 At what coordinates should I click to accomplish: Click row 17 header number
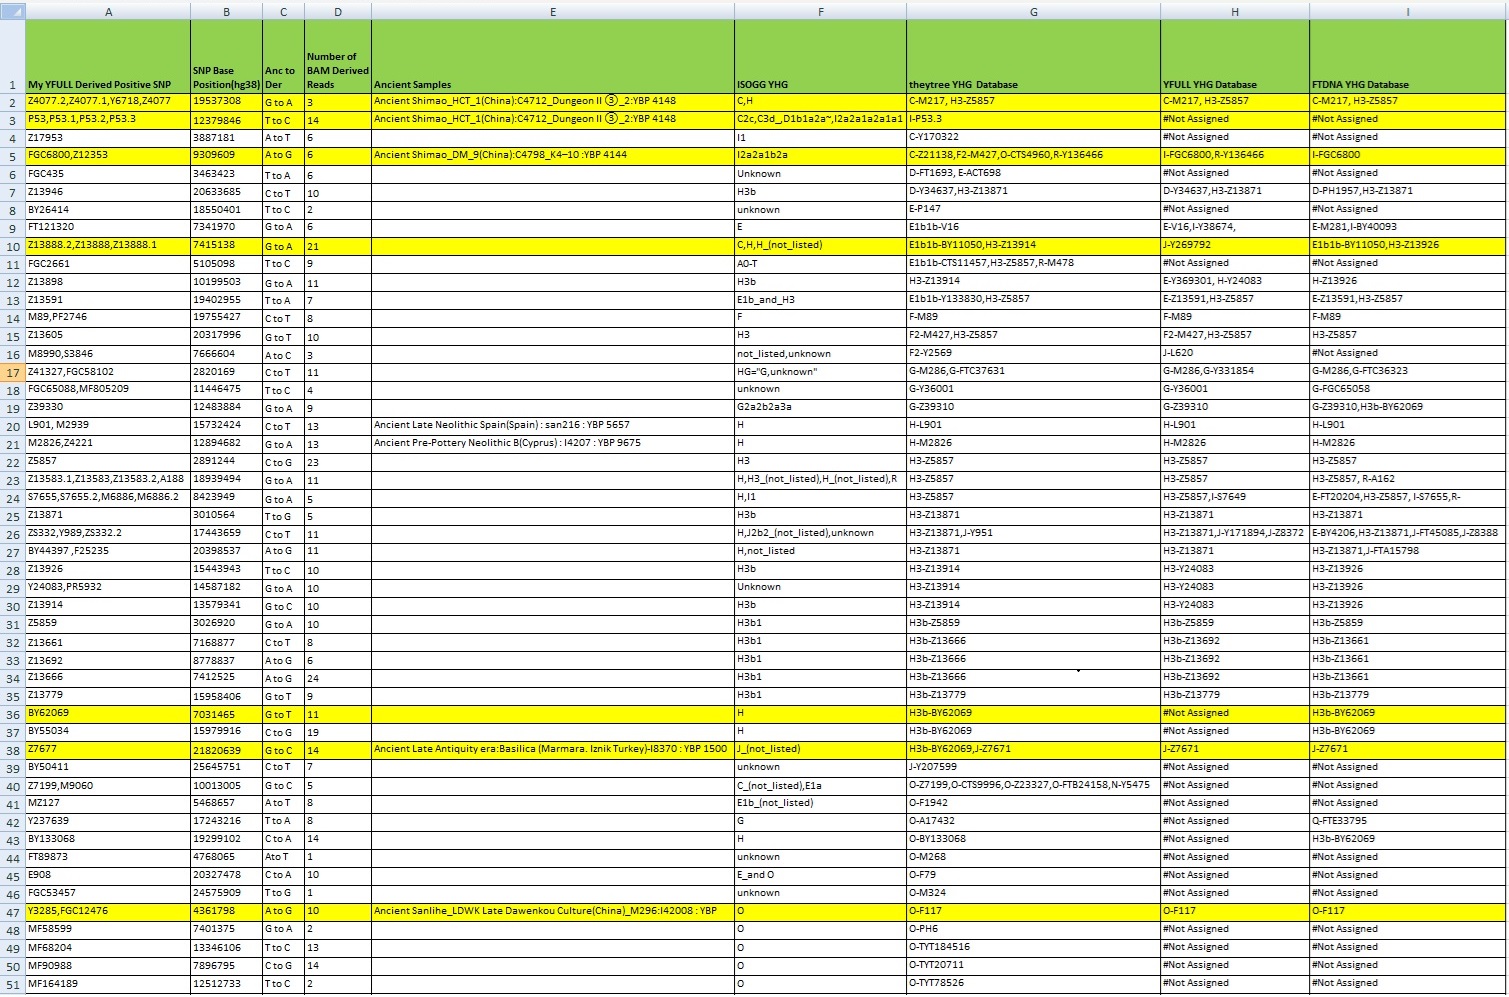click(x=12, y=372)
